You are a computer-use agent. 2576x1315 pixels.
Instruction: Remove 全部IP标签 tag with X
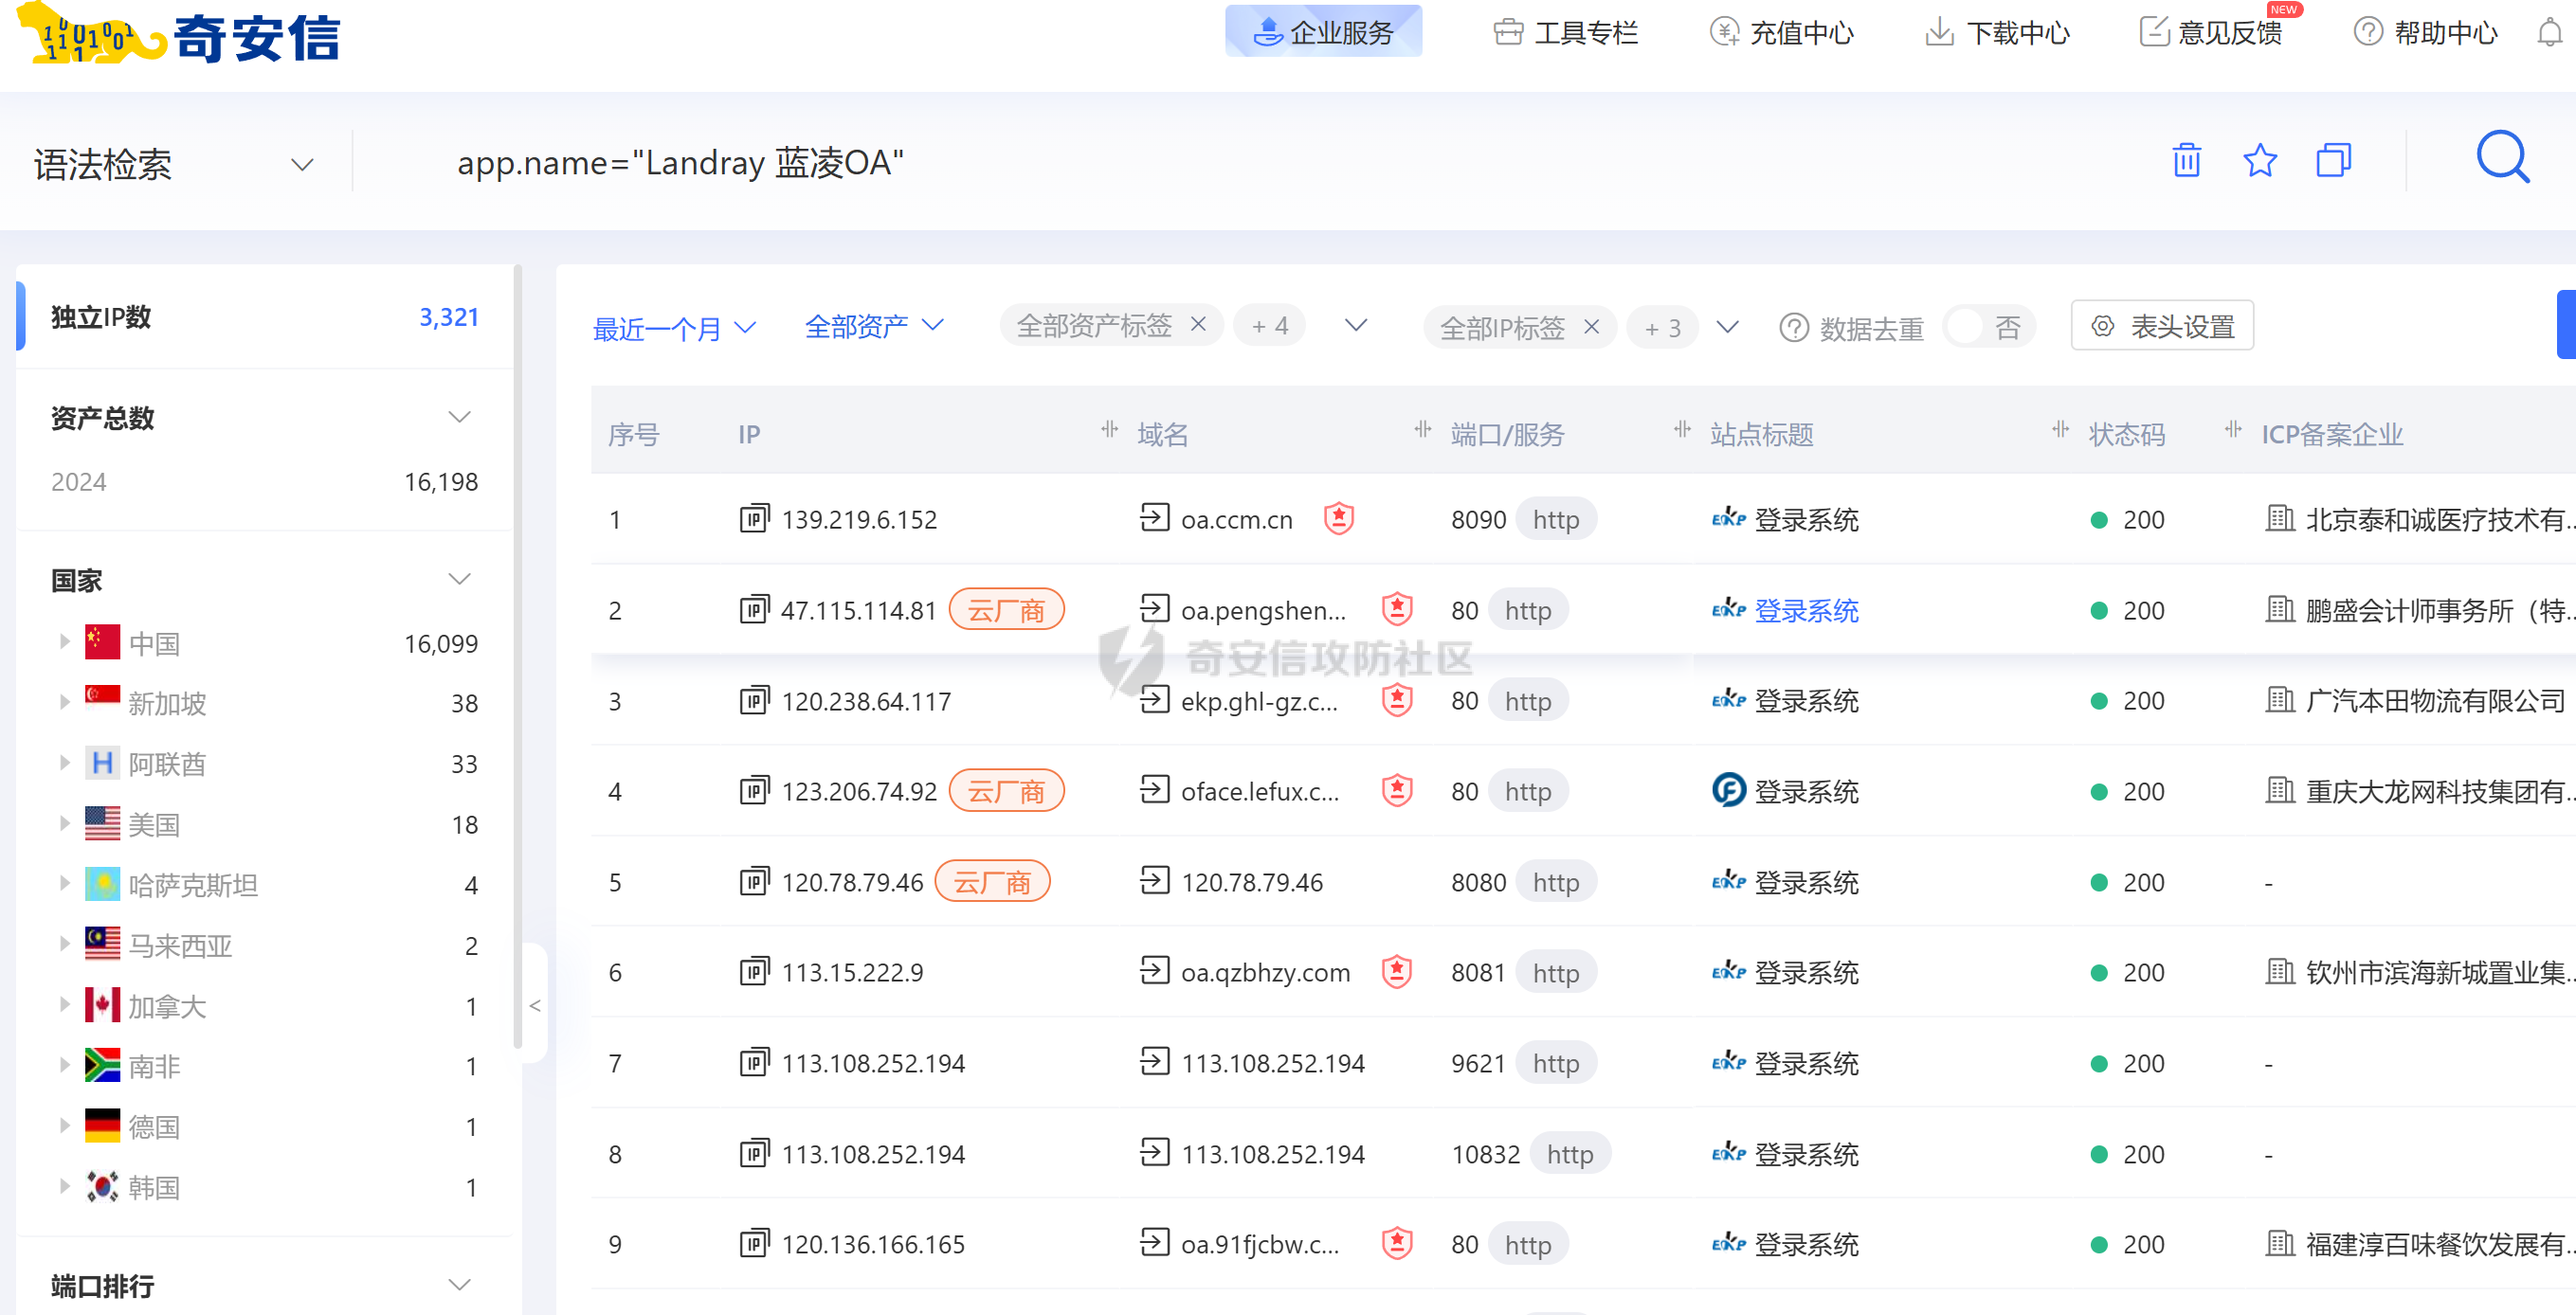(1591, 327)
